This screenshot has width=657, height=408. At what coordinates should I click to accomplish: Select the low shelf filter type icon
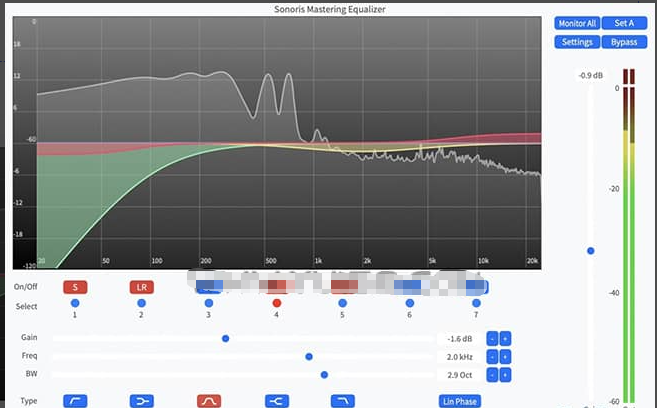pos(142,401)
